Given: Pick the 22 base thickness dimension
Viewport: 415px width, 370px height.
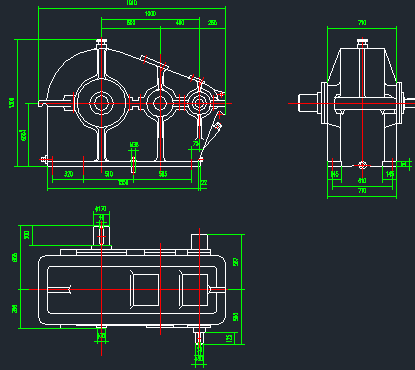Looking at the screenshot, I should (204, 183).
